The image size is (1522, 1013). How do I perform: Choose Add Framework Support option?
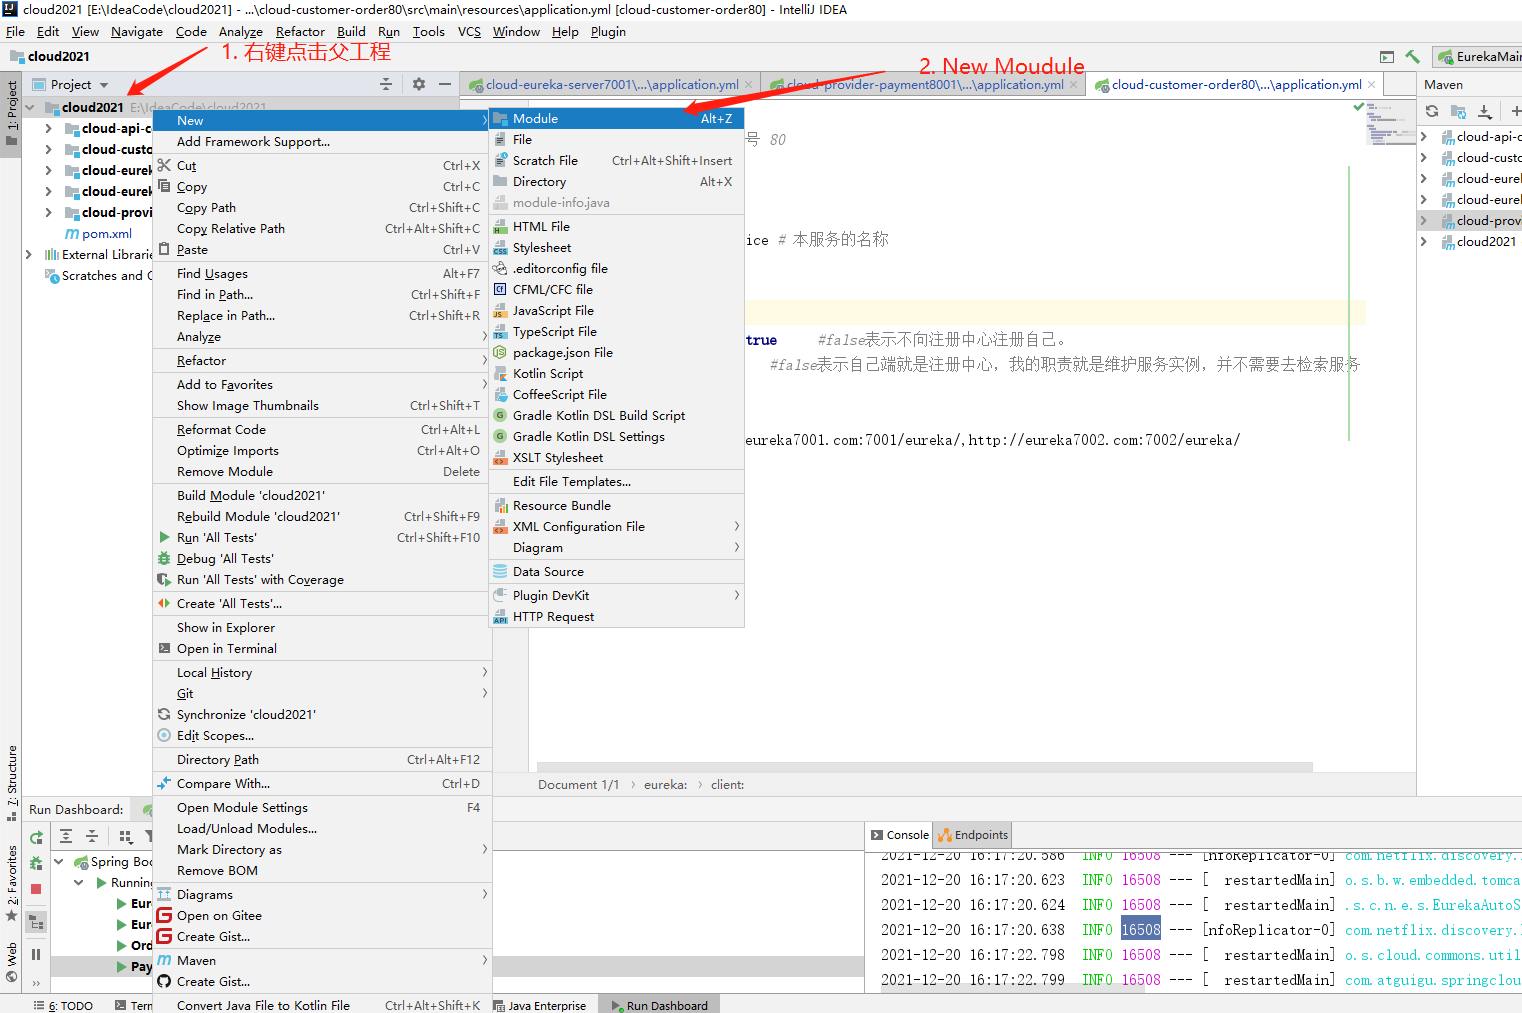(x=322, y=141)
